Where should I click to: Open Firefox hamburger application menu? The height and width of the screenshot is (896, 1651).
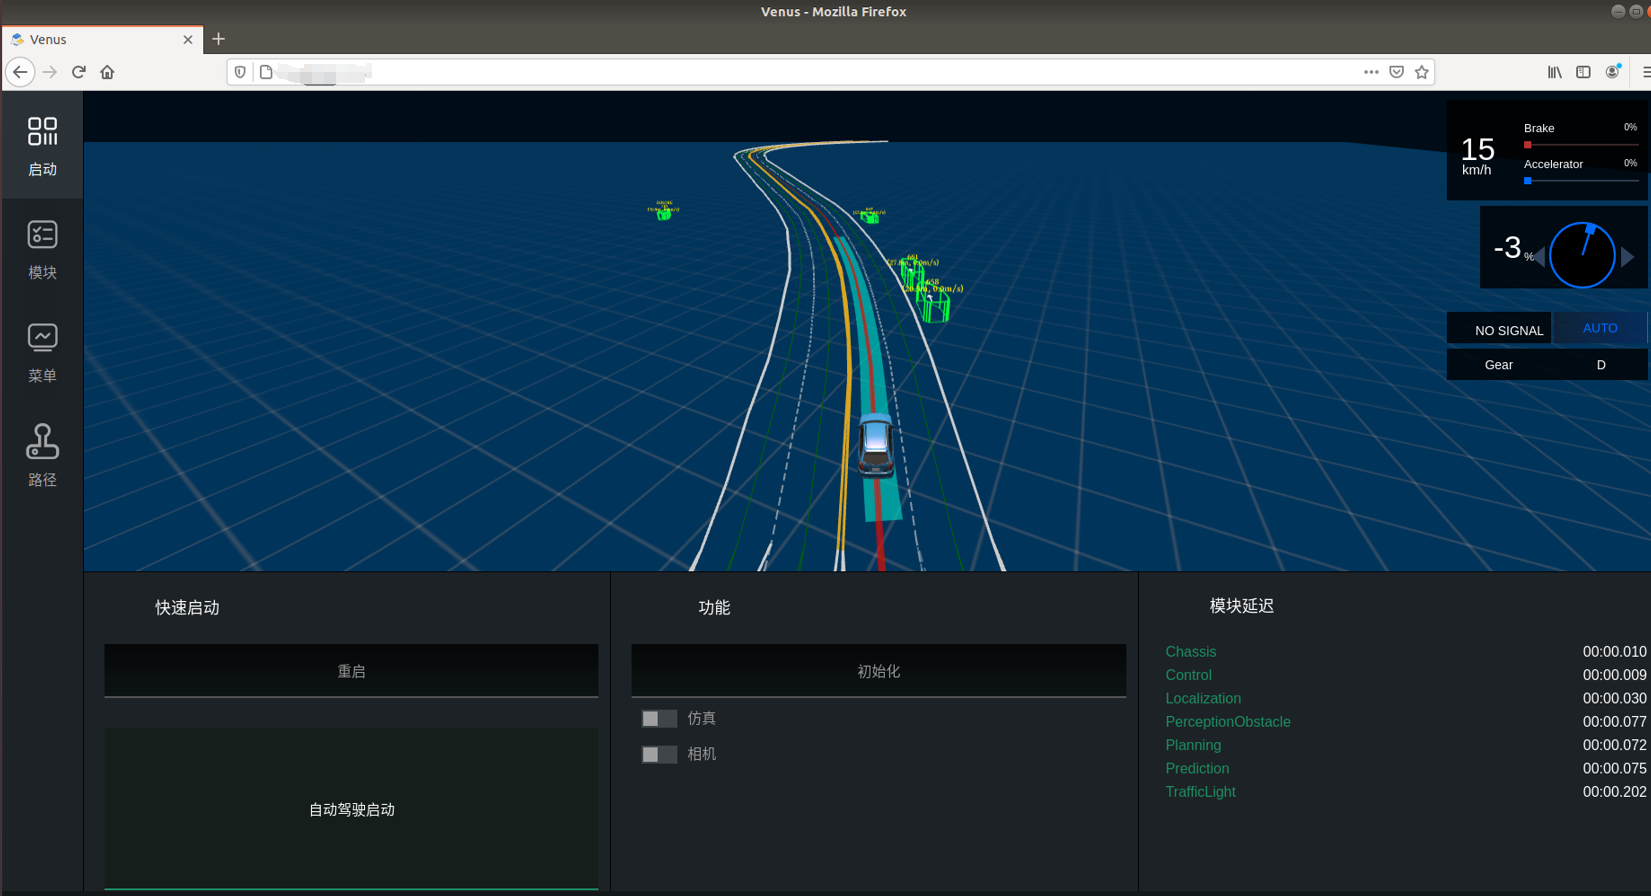tap(1645, 72)
